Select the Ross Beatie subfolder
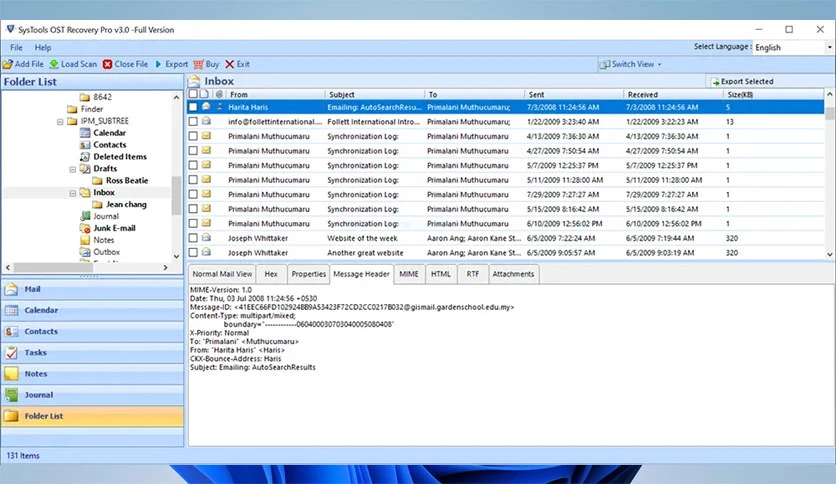The height and width of the screenshot is (484, 836). [127, 181]
